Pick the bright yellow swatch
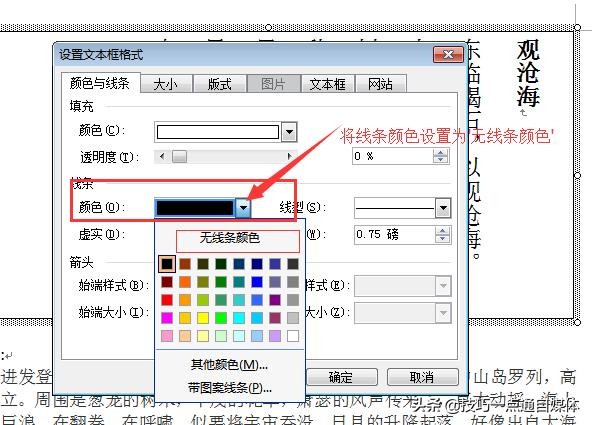Image resolution: width=592 pixels, height=425 pixels. click(203, 318)
